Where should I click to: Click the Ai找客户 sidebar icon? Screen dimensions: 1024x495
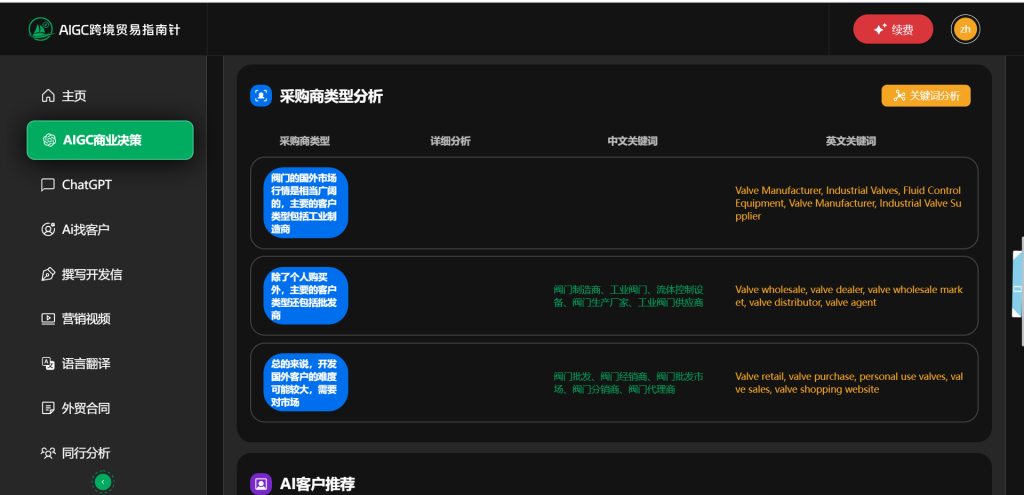48,230
